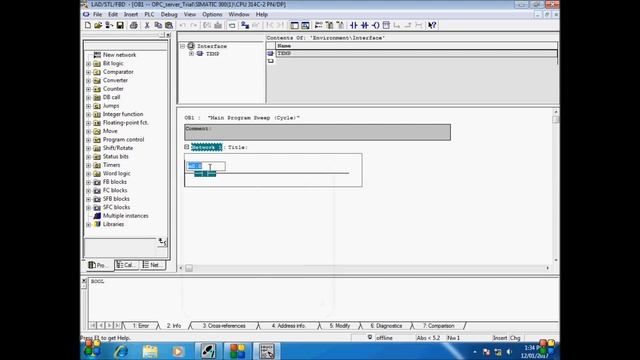Collapse the Interface tree node

click(x=182, y=46)
